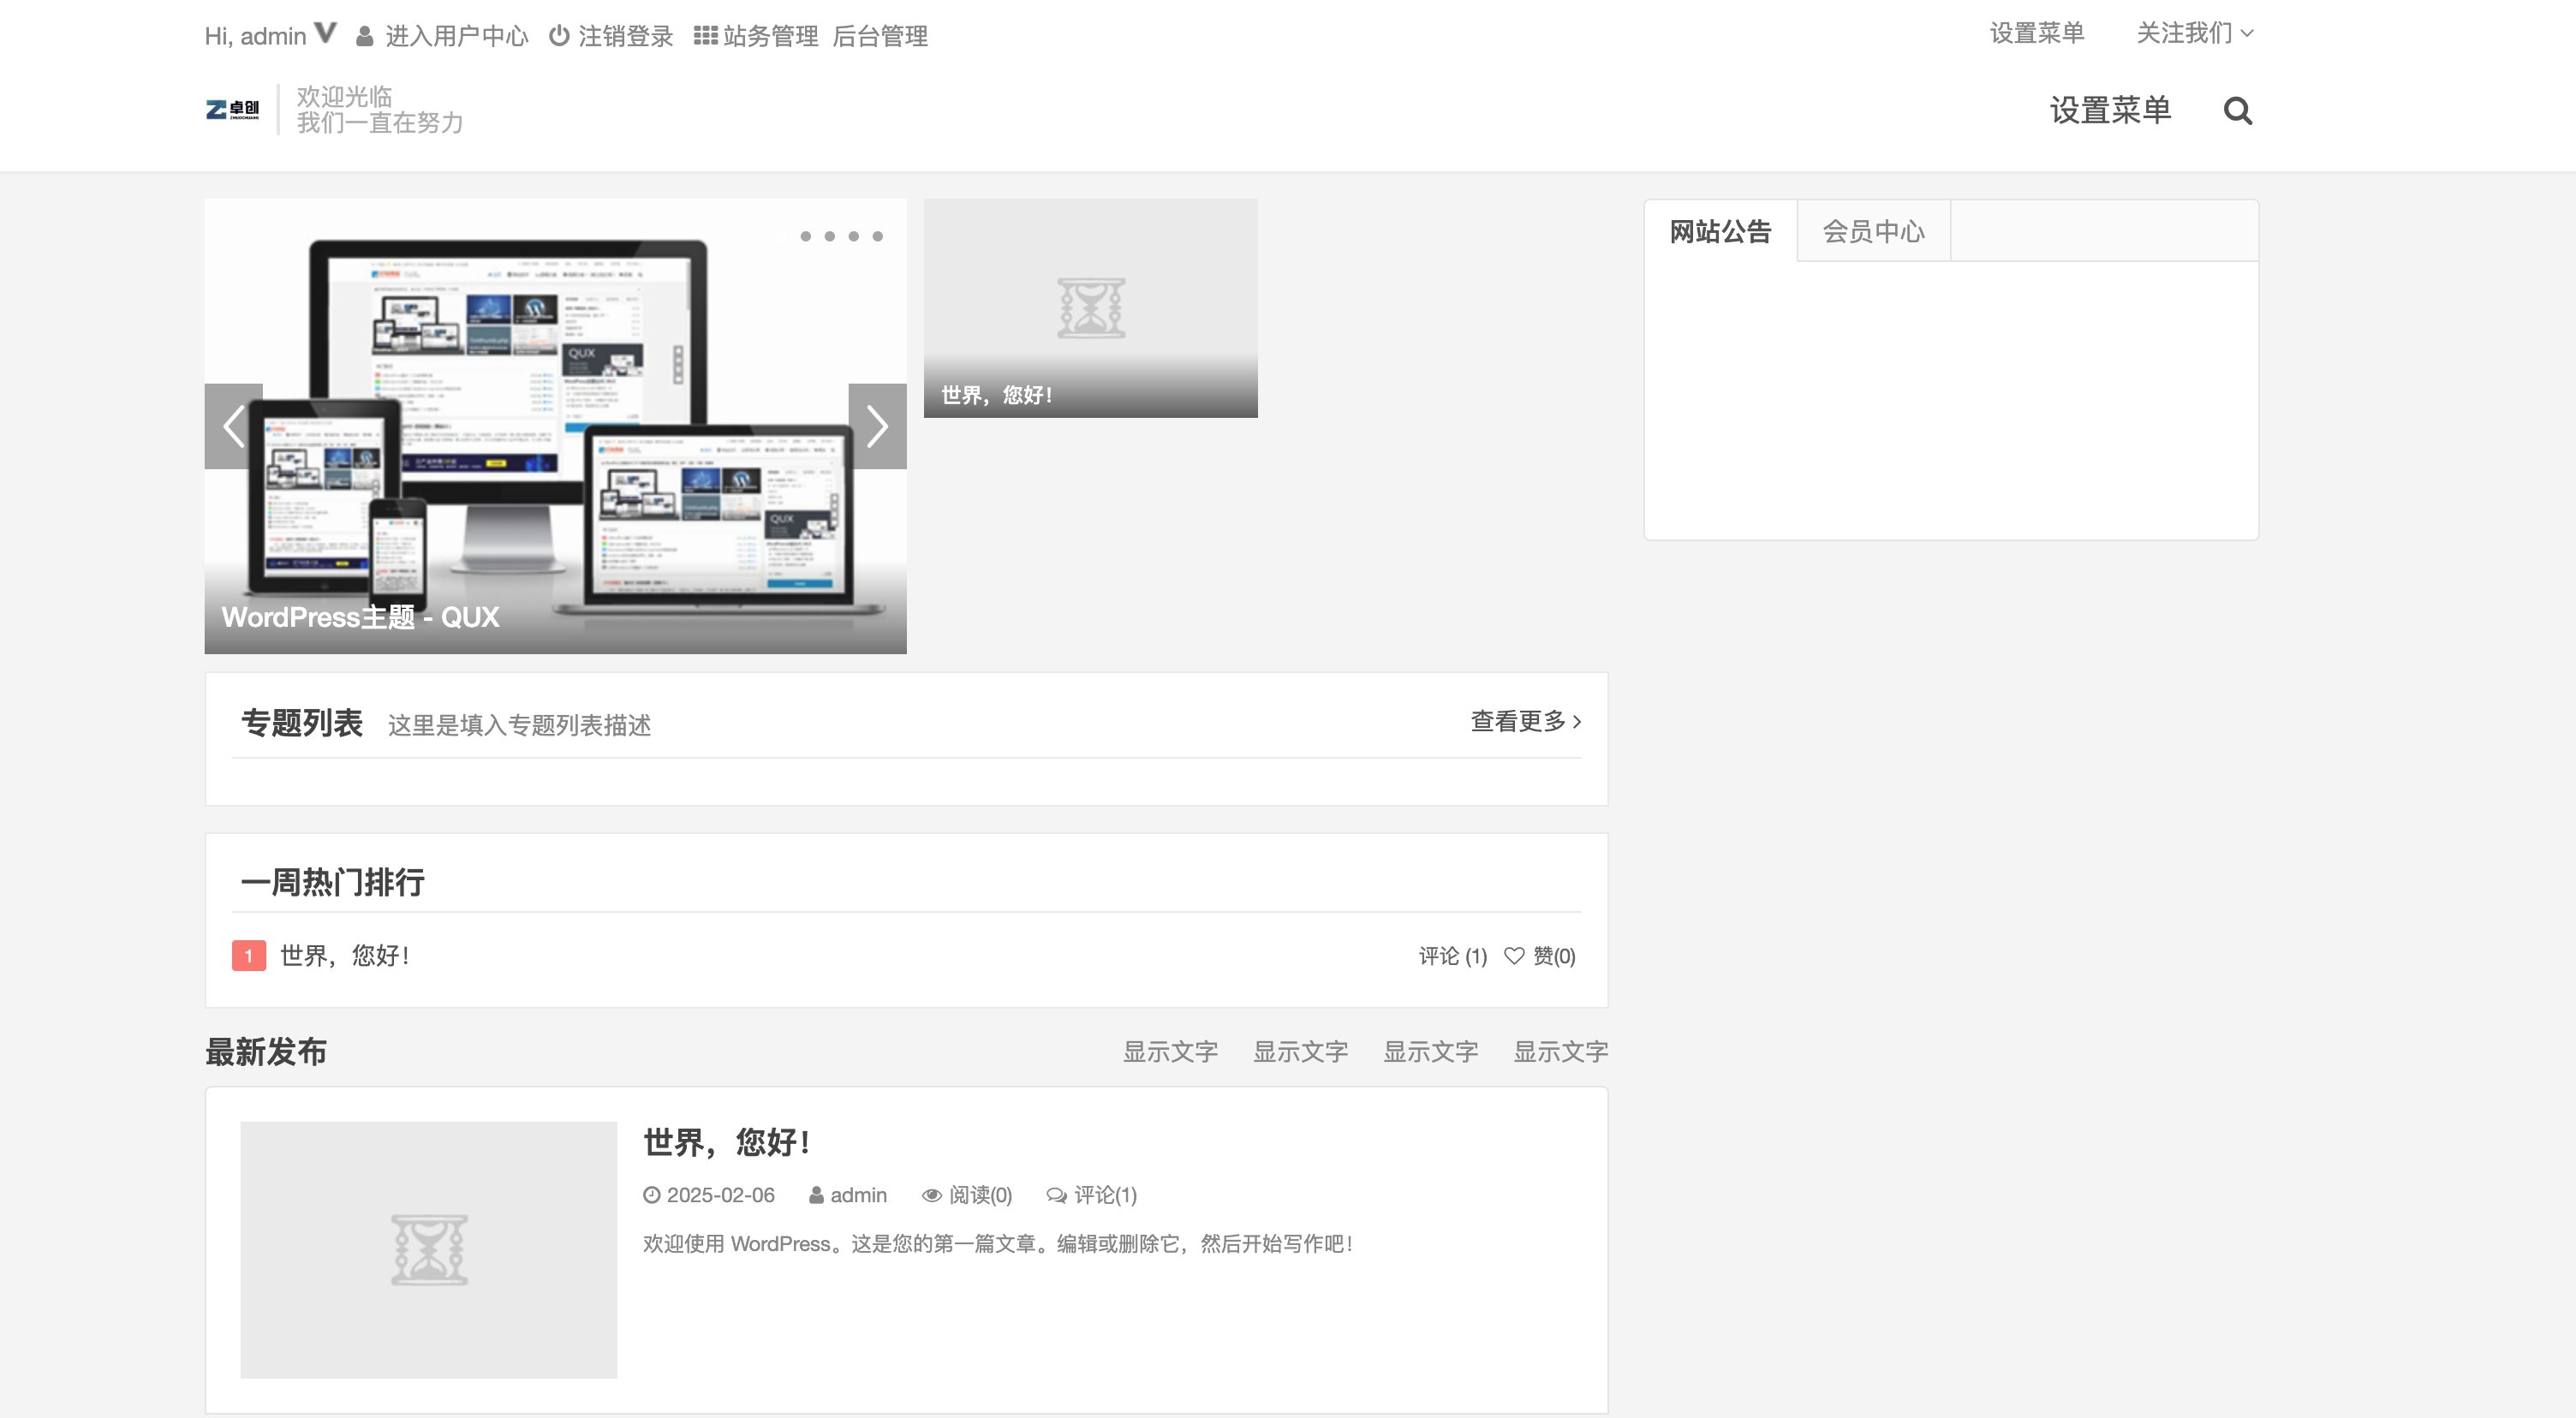
Task: Go to previous slide with left arrow
Action: (234, 426)
